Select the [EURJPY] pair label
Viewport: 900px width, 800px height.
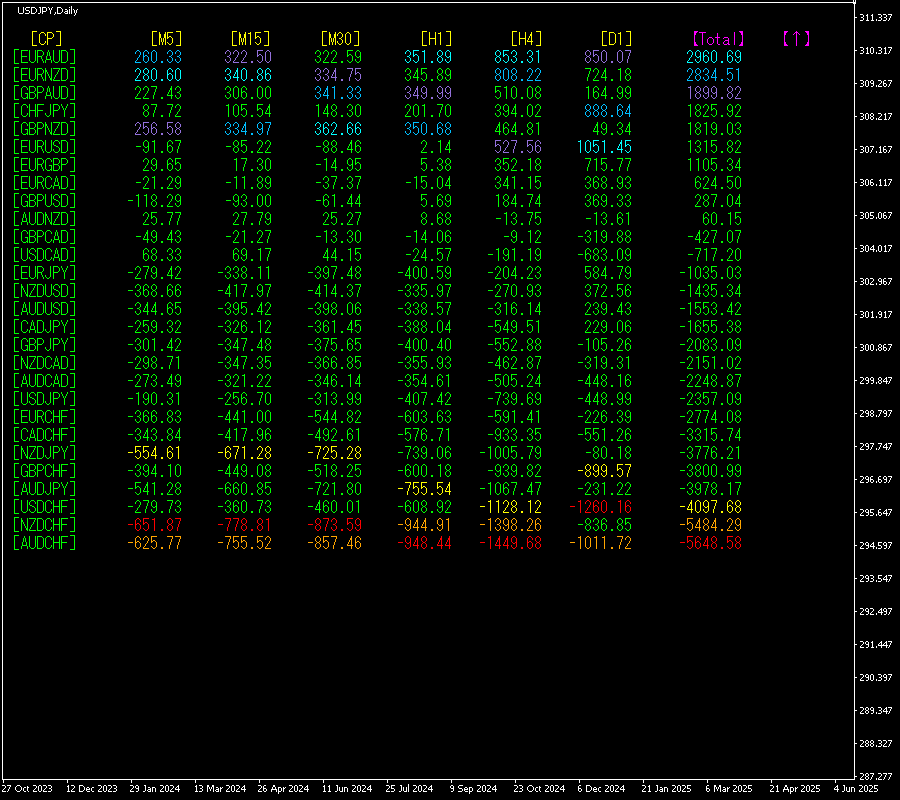45,273
